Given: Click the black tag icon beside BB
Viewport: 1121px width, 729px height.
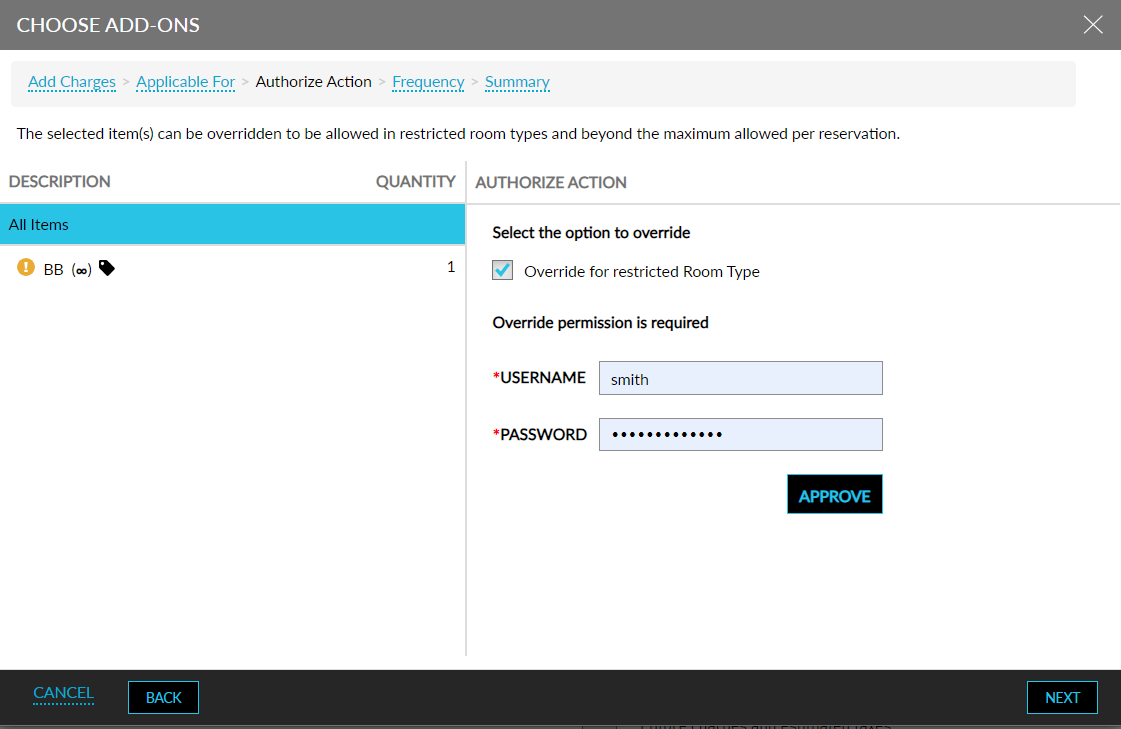Looking at the screenshot, I should 106,268.
